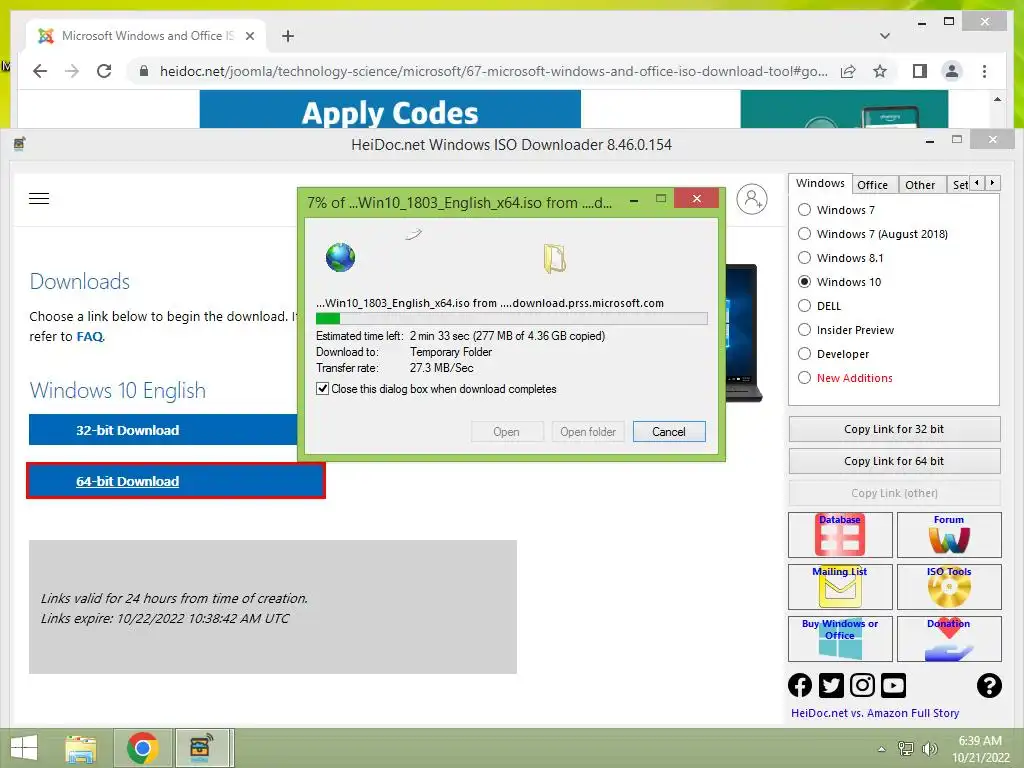Click the Chrome address bar URL
The image size is (1024, 768).
click(x=494, y=71)
